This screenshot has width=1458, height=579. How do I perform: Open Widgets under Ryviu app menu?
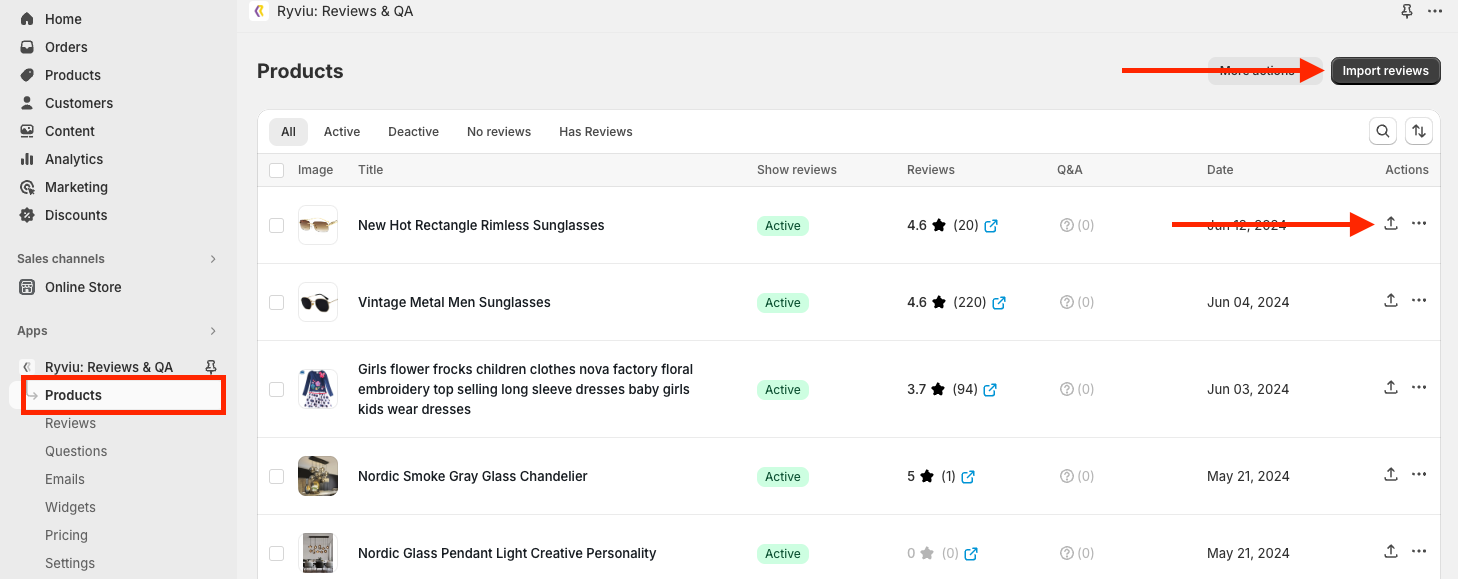70,507
